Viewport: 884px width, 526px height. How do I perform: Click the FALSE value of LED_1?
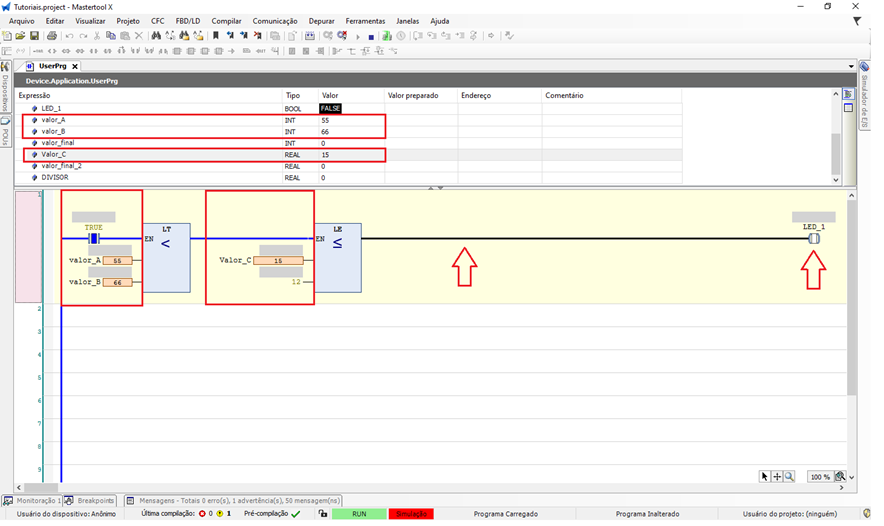pos(330,108)
